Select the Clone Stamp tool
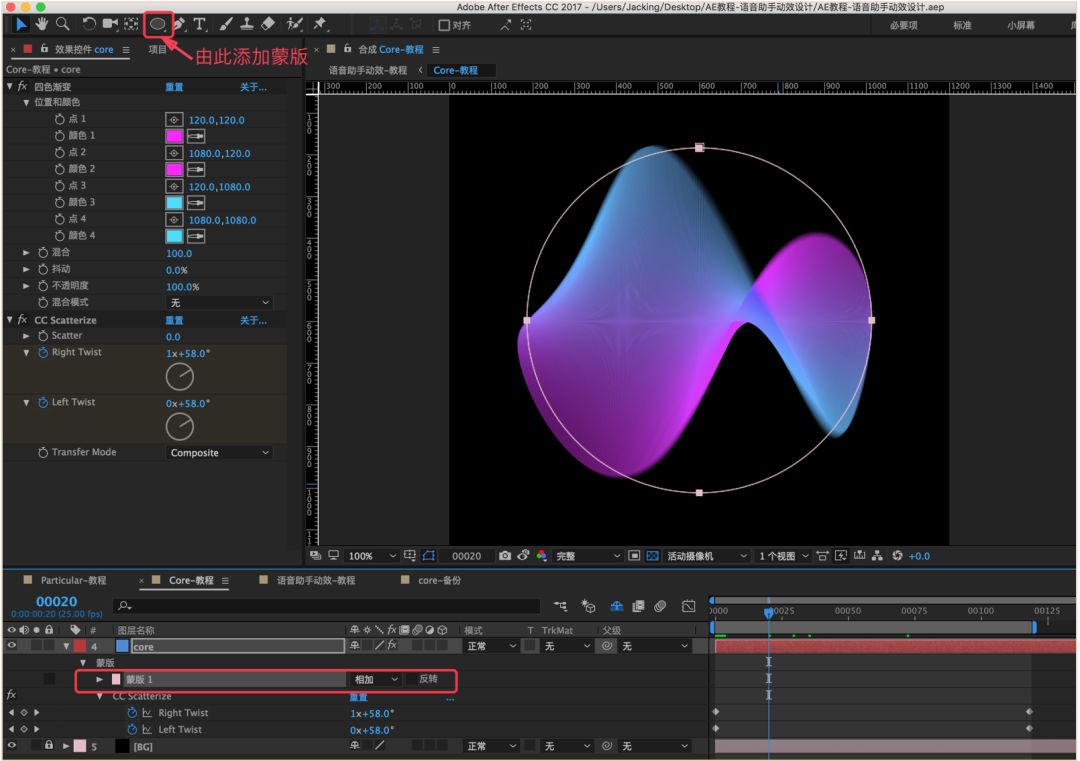This screenshot has height=761, width=1080. pyautogui.click(x=247, y=25)
